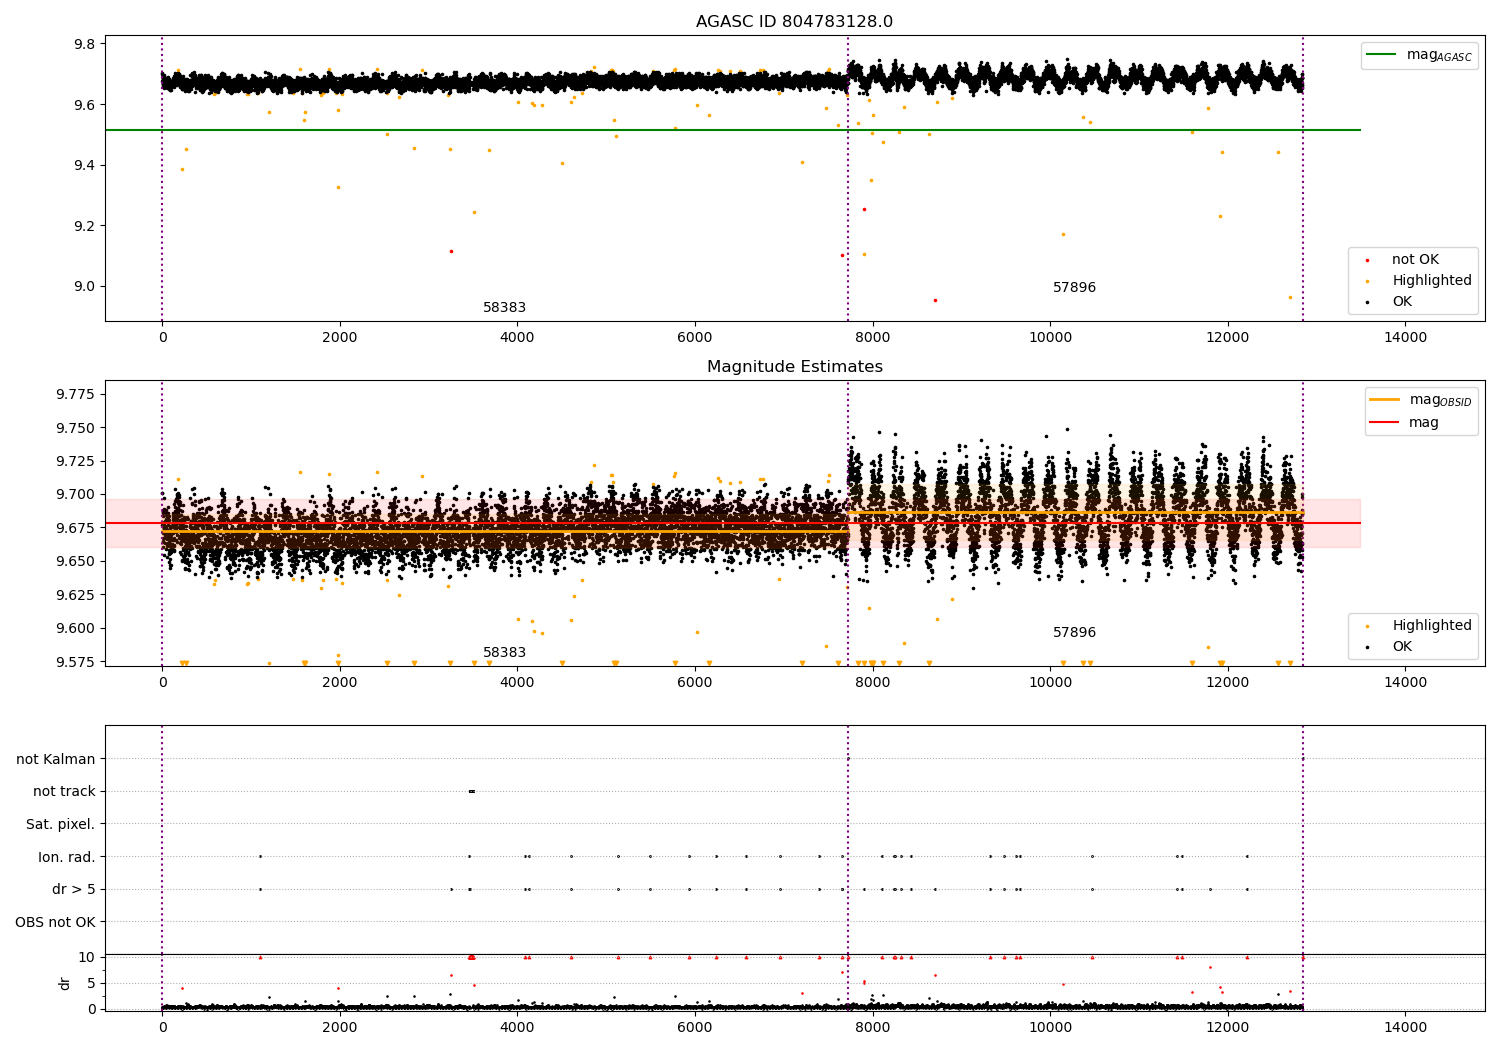
Task: Click the red 'not OK' legend marker dot
Action: tap(1367, 261)
